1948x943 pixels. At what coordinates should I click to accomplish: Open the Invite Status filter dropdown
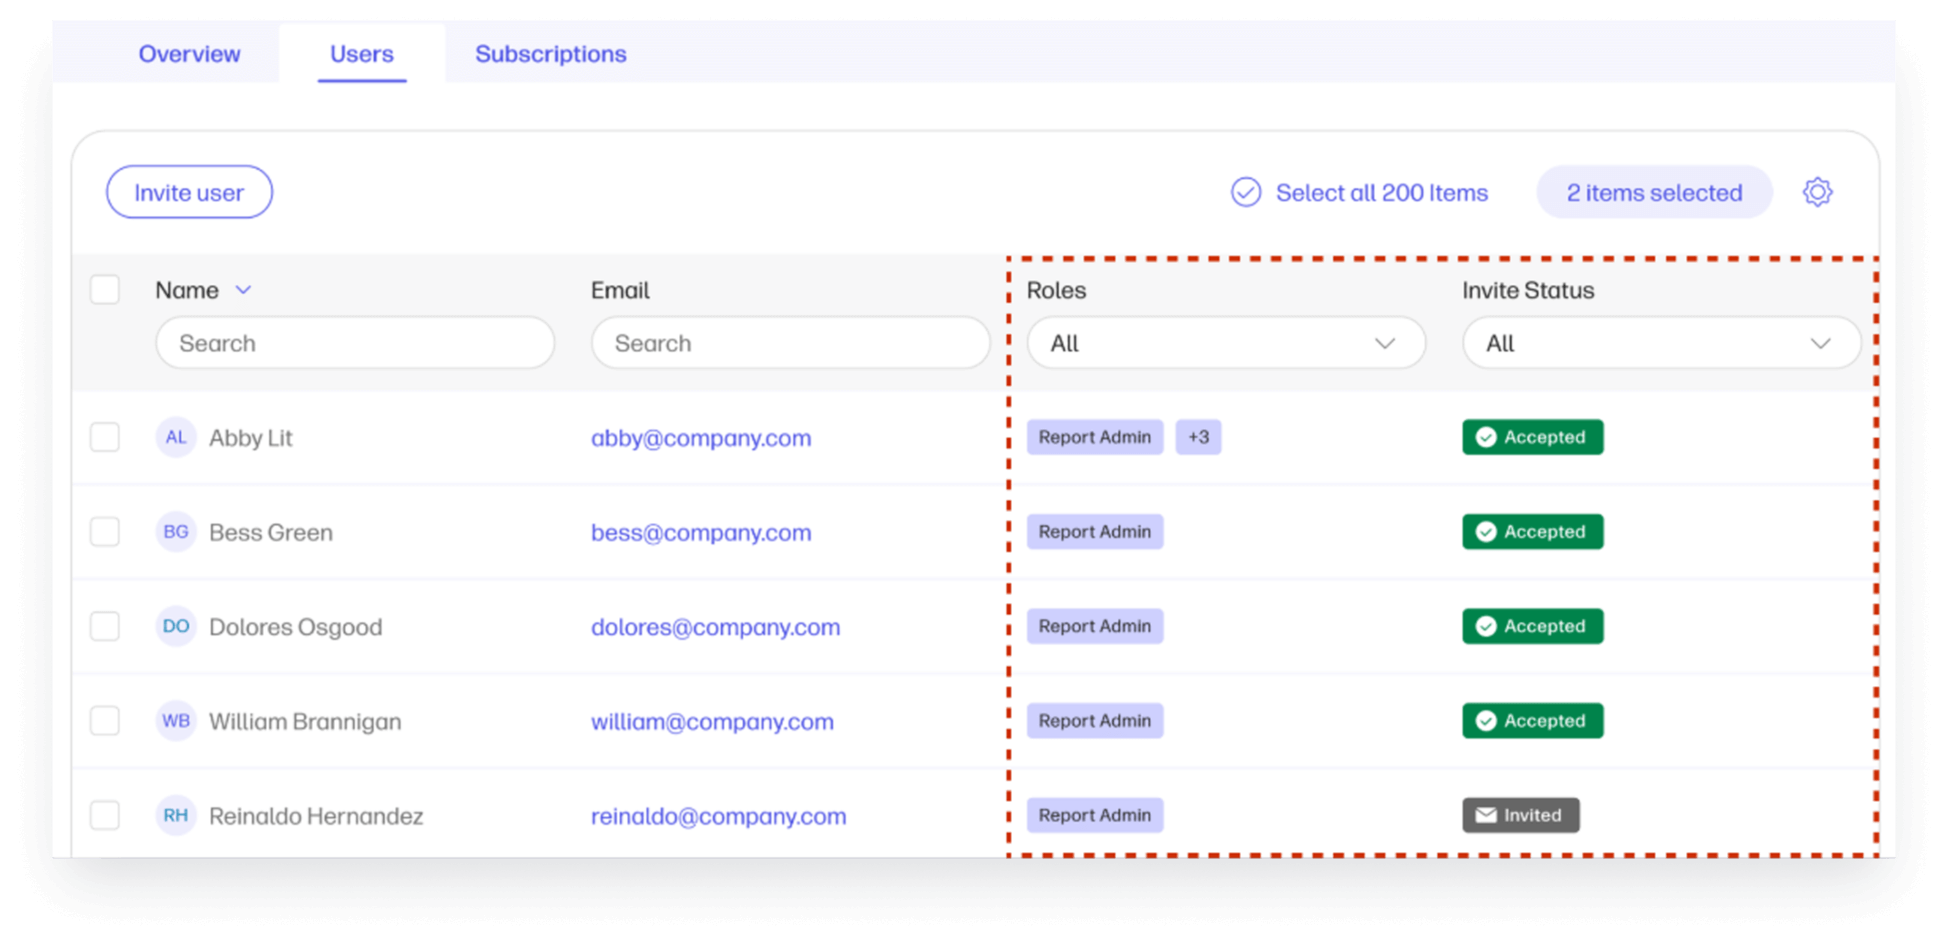(x=1661, y=343)
